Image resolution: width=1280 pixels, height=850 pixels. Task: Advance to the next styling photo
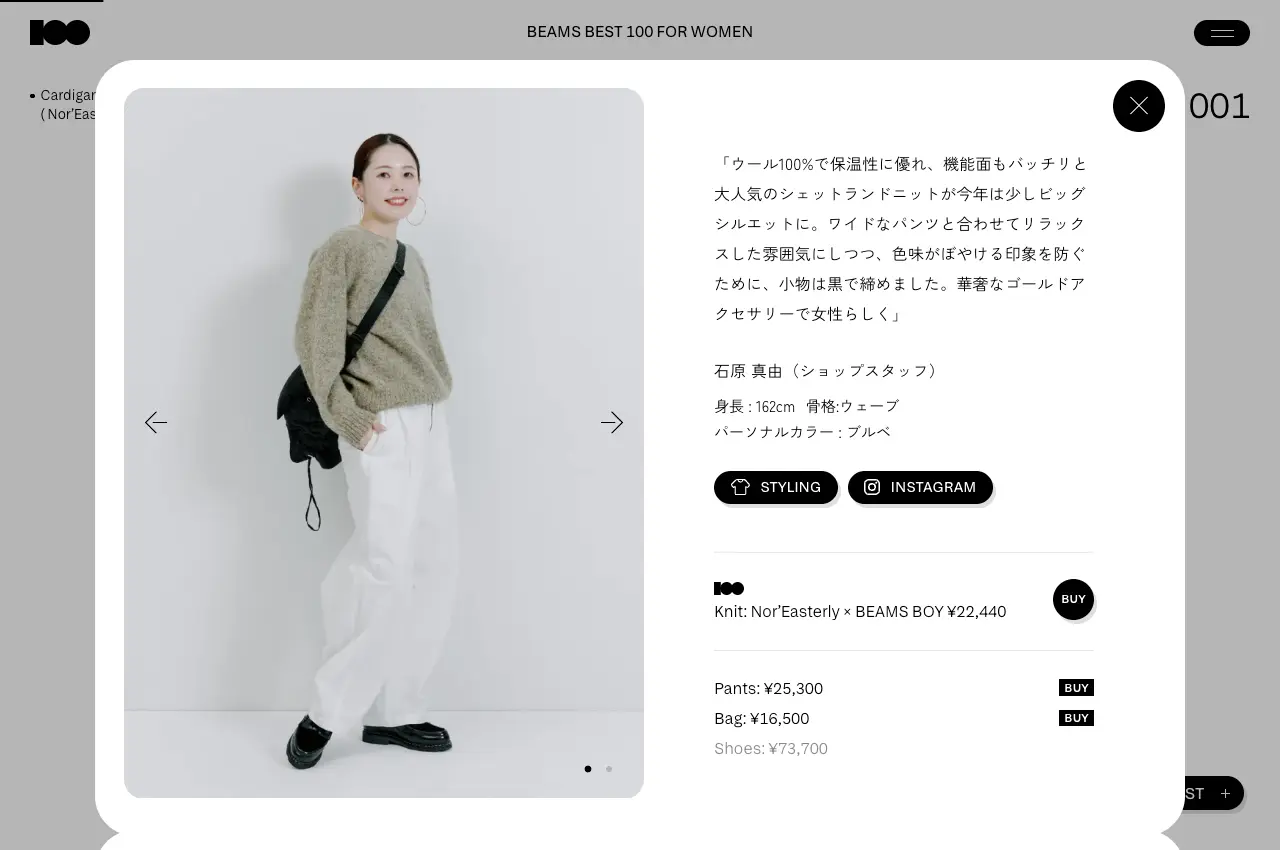click(x=612, y=423)
